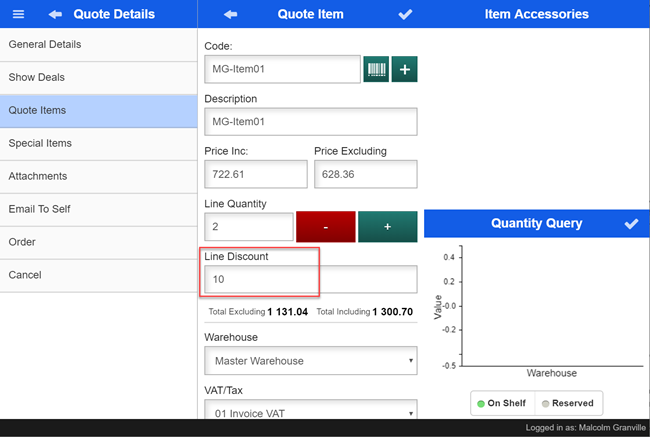650x437 pixels.
Task: Choose Email To Self option
Action: 99,210
